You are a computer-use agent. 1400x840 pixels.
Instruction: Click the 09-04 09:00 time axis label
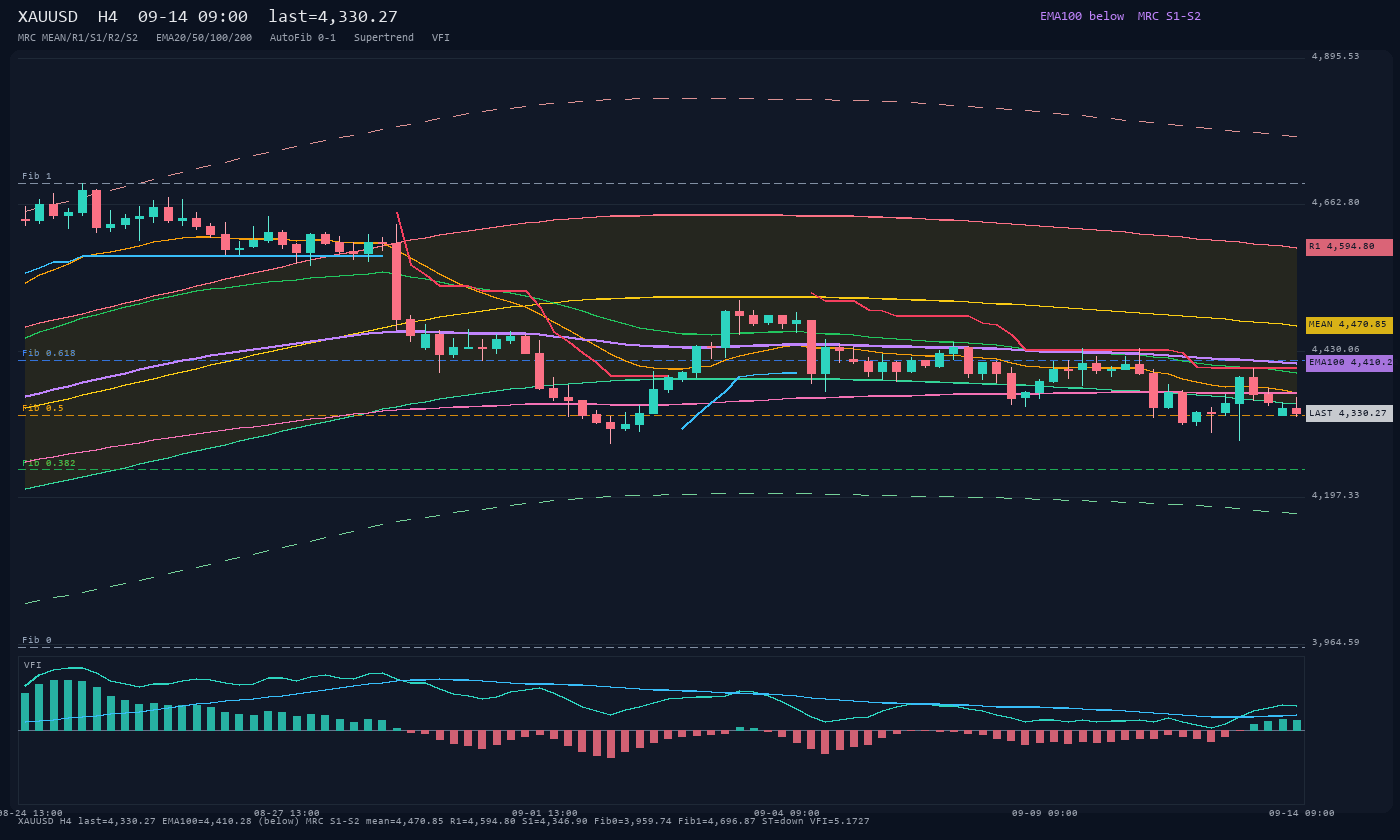pos(787,813)
